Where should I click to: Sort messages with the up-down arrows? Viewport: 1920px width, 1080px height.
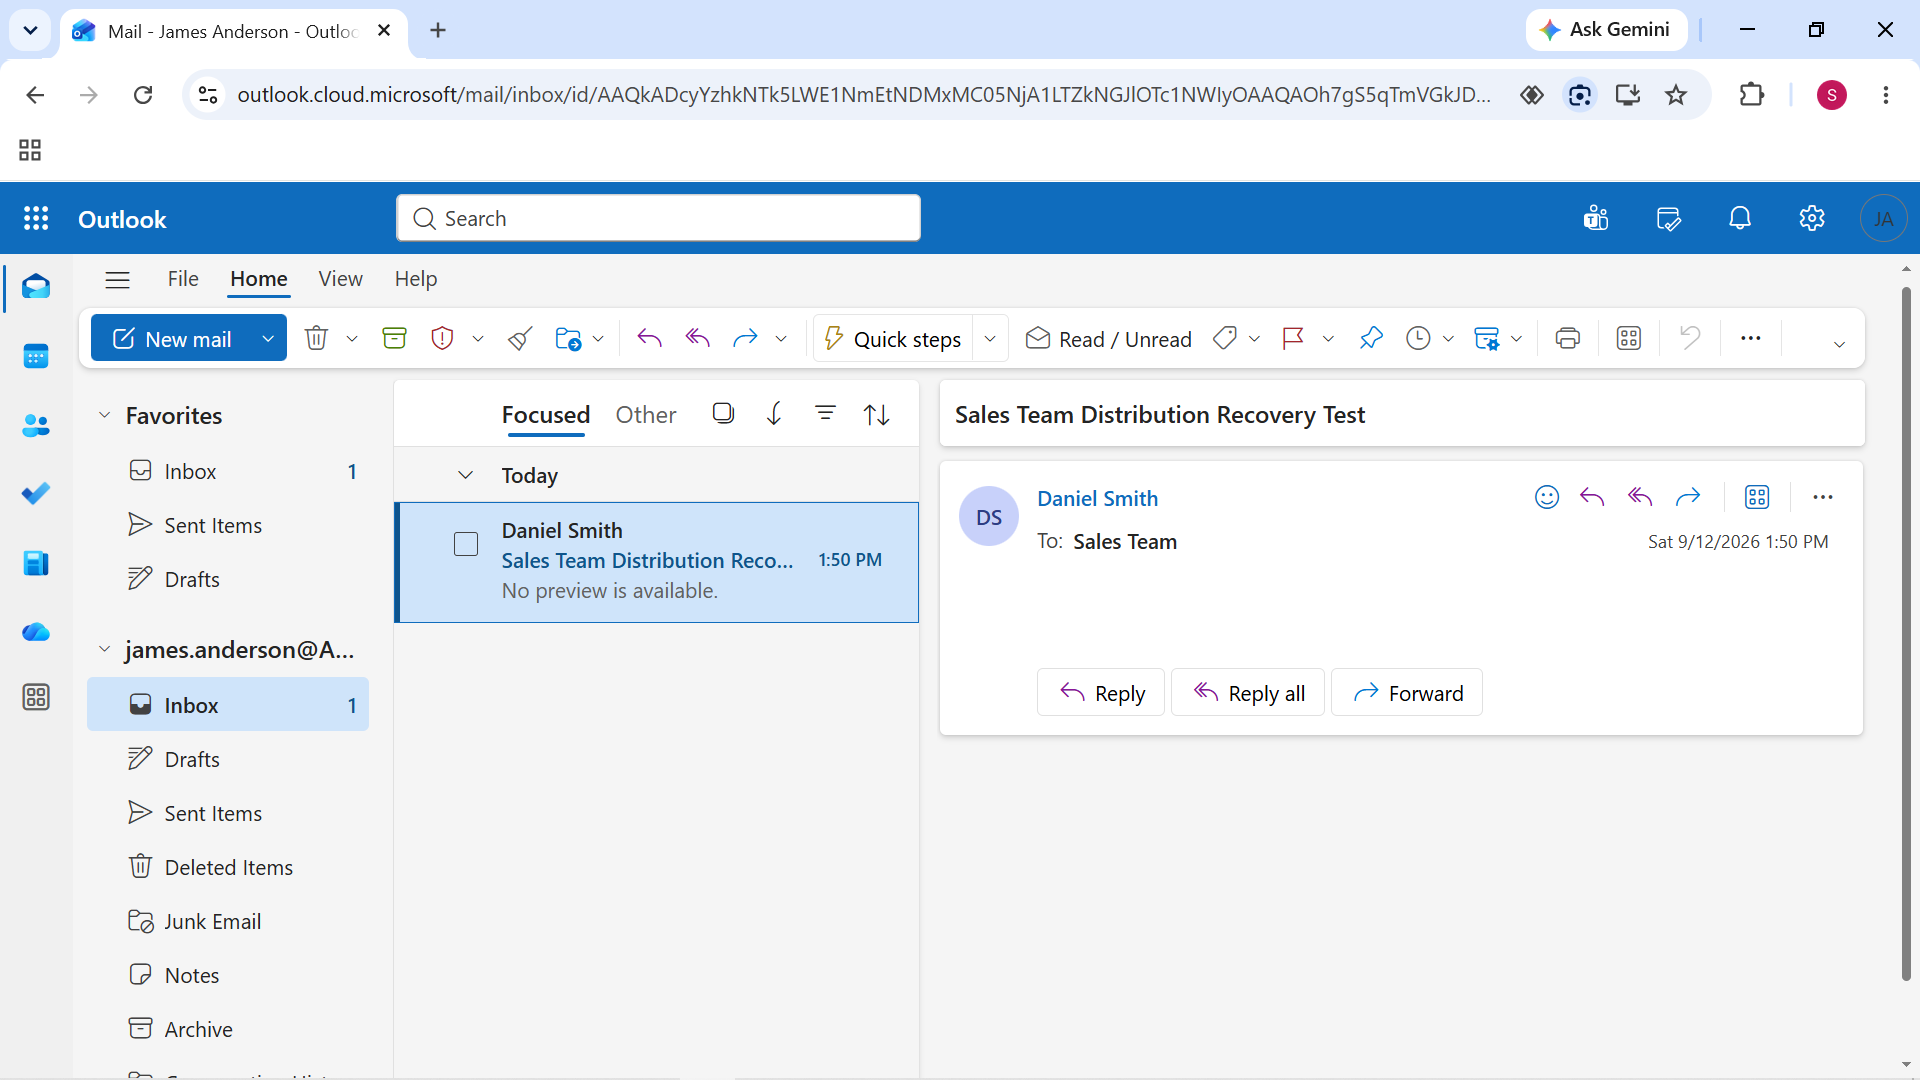[x=877, y=414]
